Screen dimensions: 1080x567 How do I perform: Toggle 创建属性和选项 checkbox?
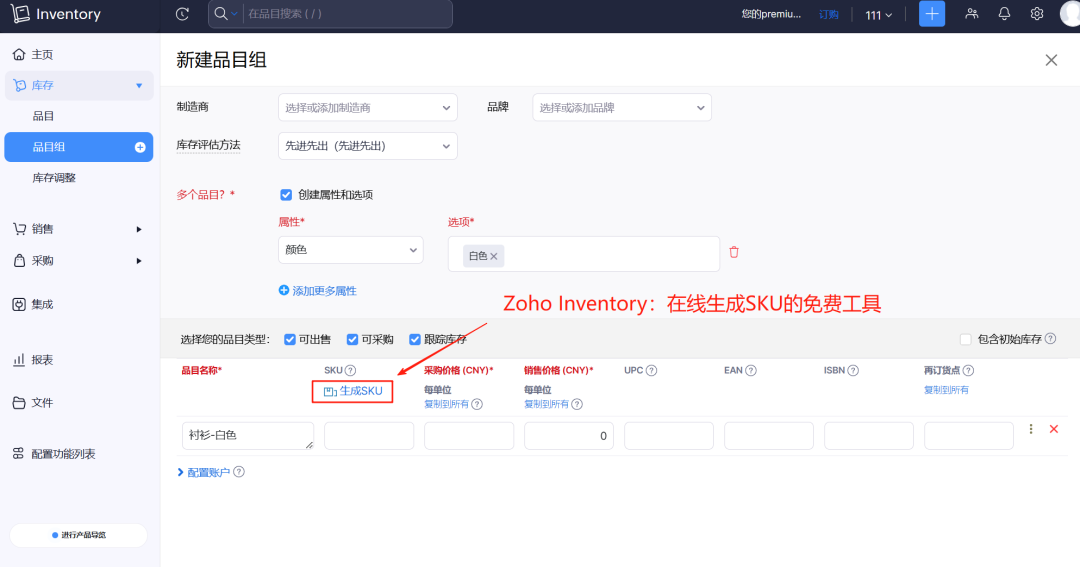click(286, 195)
